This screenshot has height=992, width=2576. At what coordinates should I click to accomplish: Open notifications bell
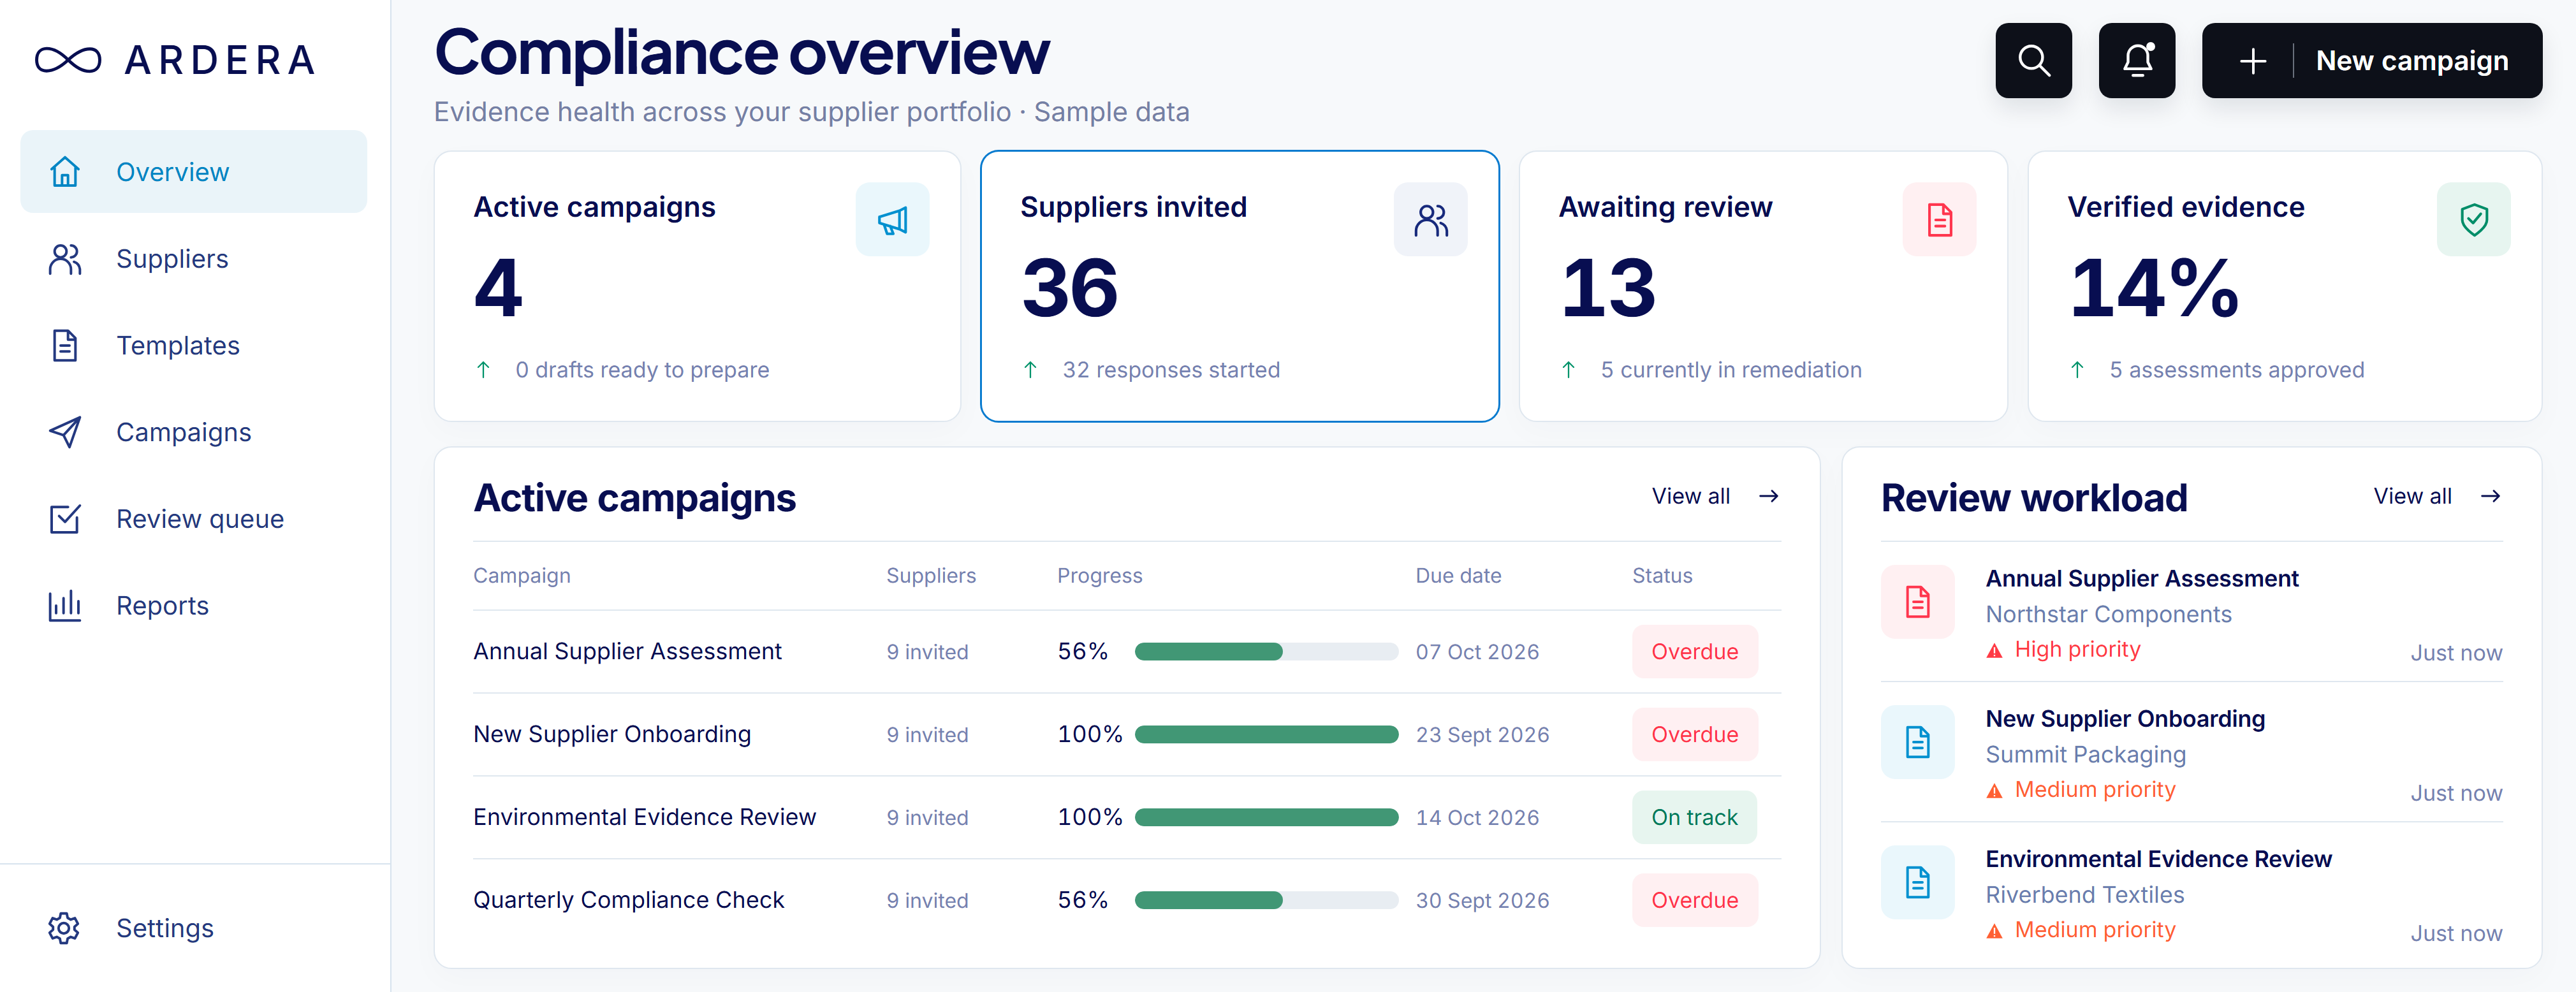pos(2137,60)
